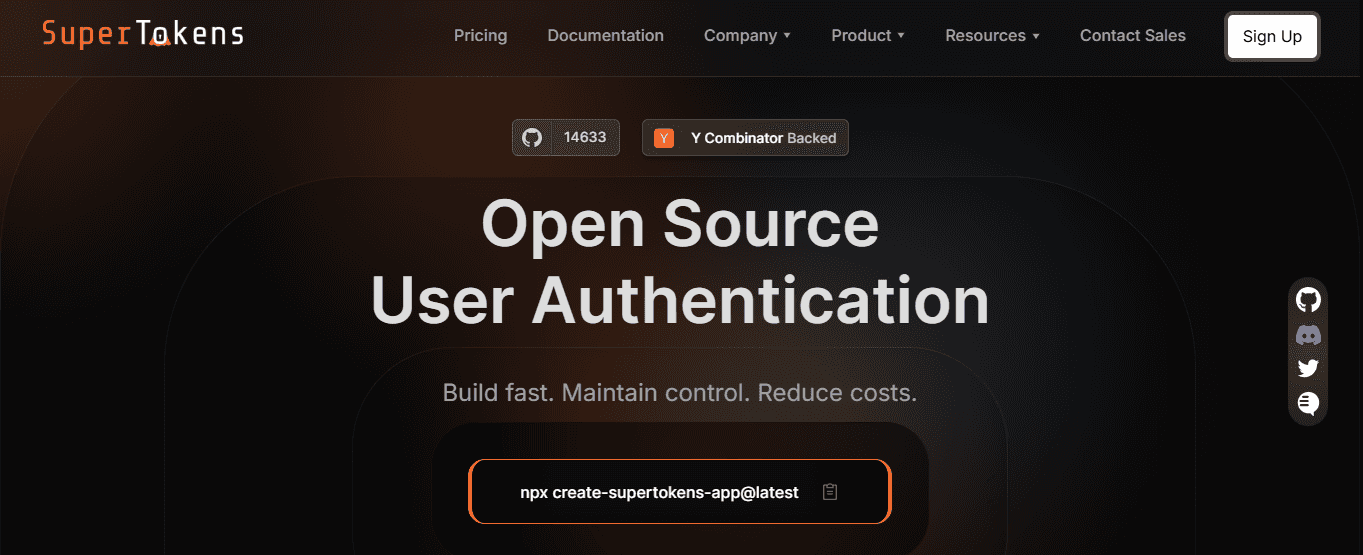Expand the Product dropdown menu
The height and width of the screenshot is (555, 1363).
(868, 36)
